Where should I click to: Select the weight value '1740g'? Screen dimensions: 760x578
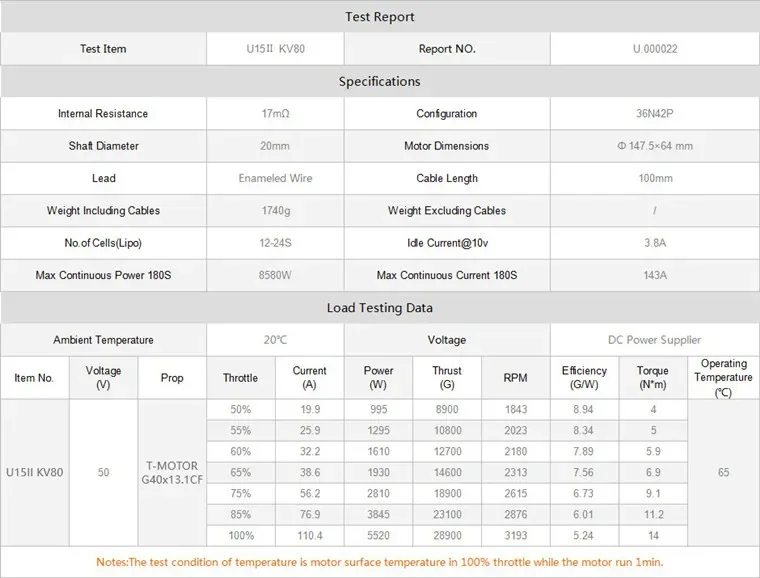click(276, 210)
